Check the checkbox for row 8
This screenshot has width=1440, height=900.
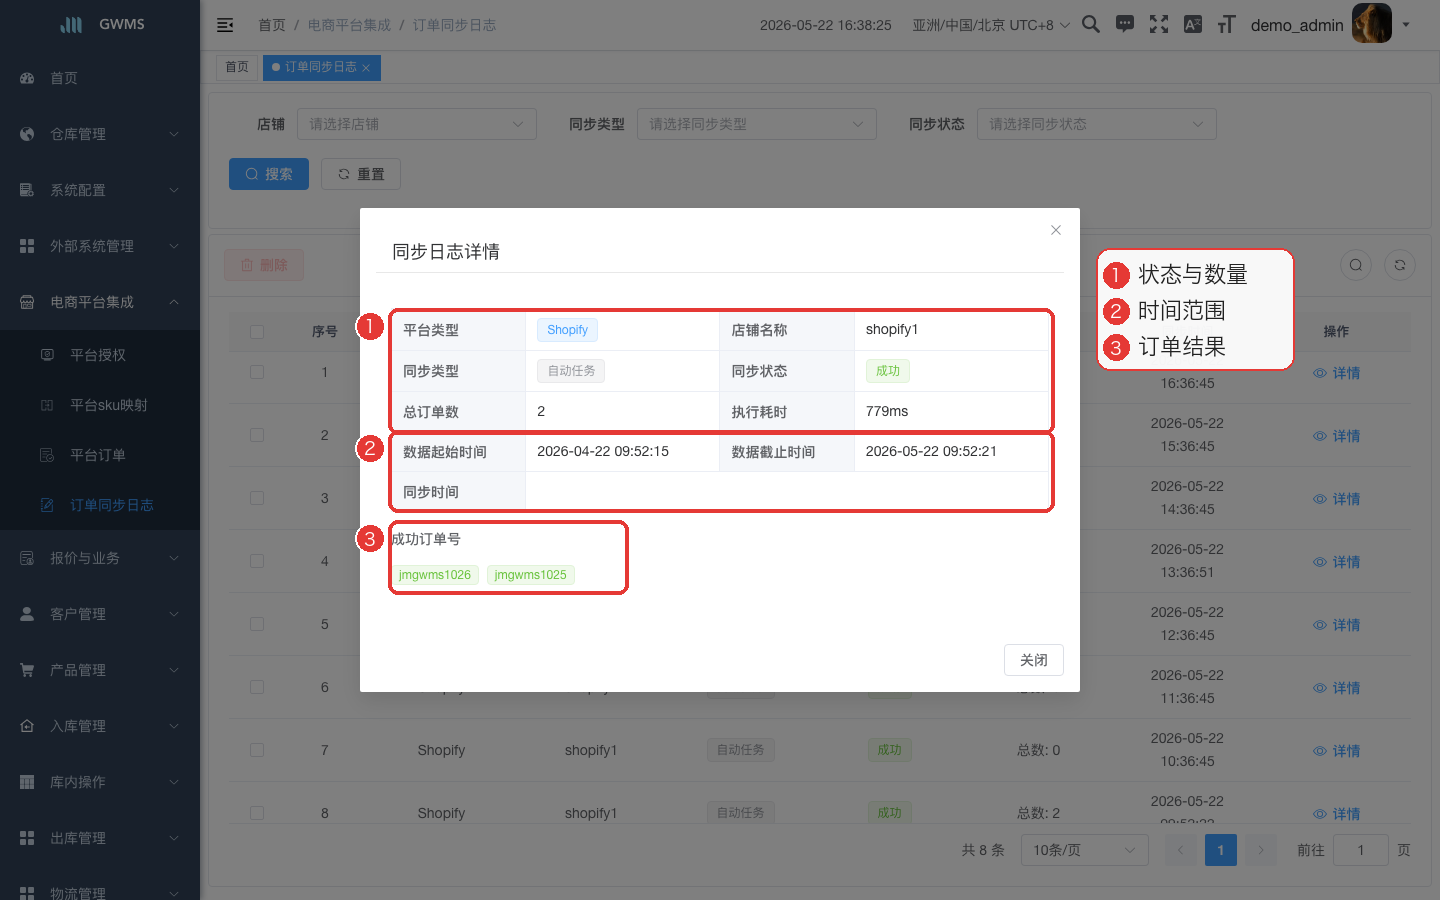(x=257, y=813)
